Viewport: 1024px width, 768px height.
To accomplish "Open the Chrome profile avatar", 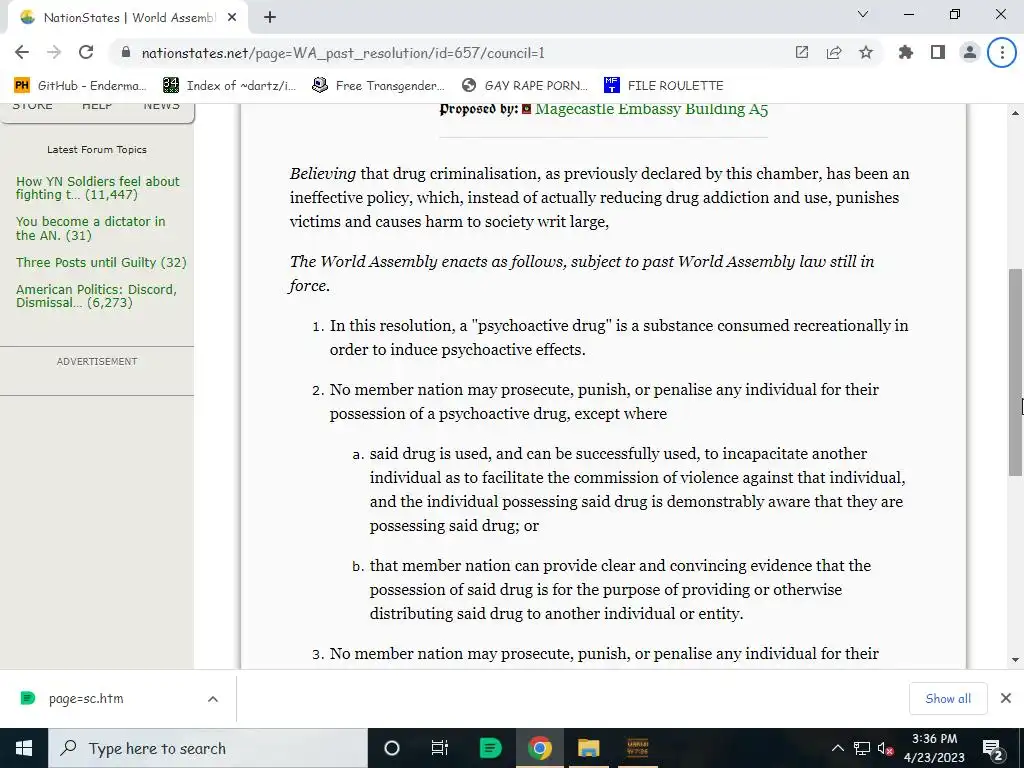I will tap(970, 53).
